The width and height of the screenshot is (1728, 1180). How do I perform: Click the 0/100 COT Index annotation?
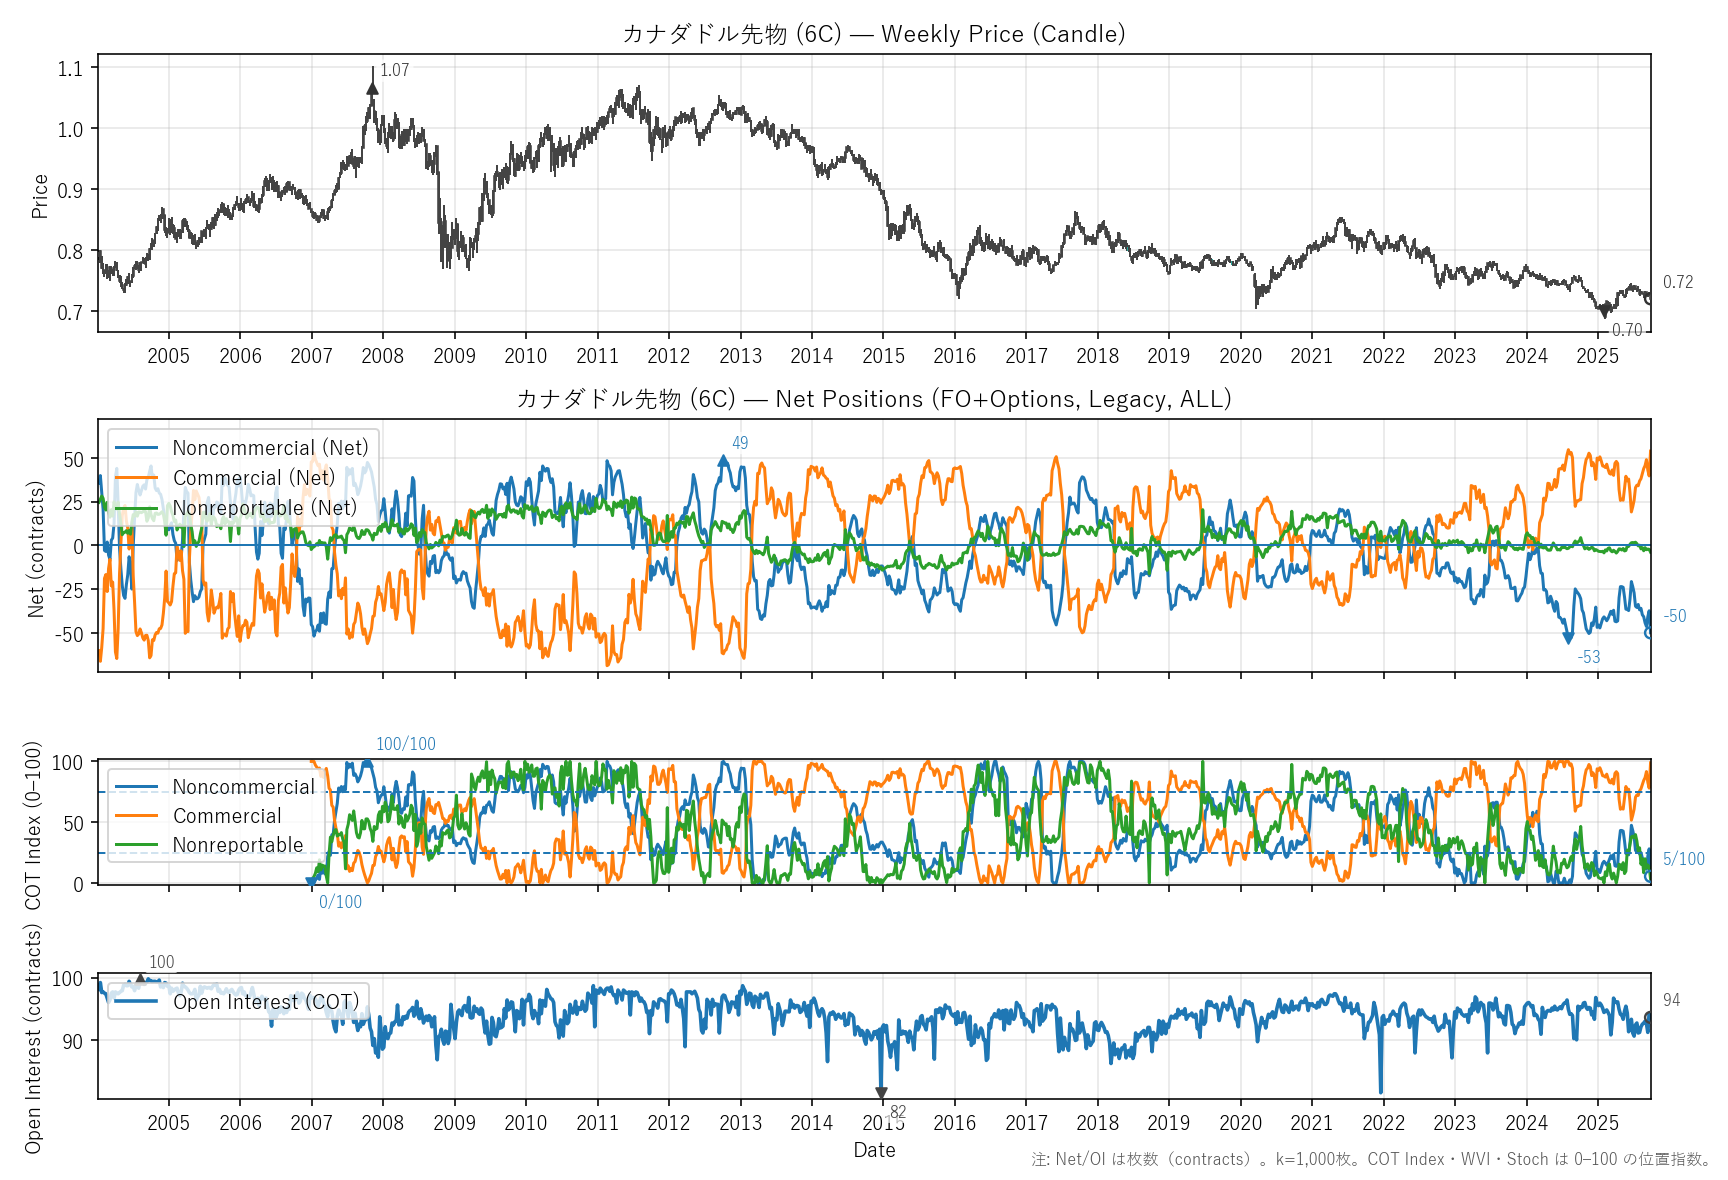(340, 902)
